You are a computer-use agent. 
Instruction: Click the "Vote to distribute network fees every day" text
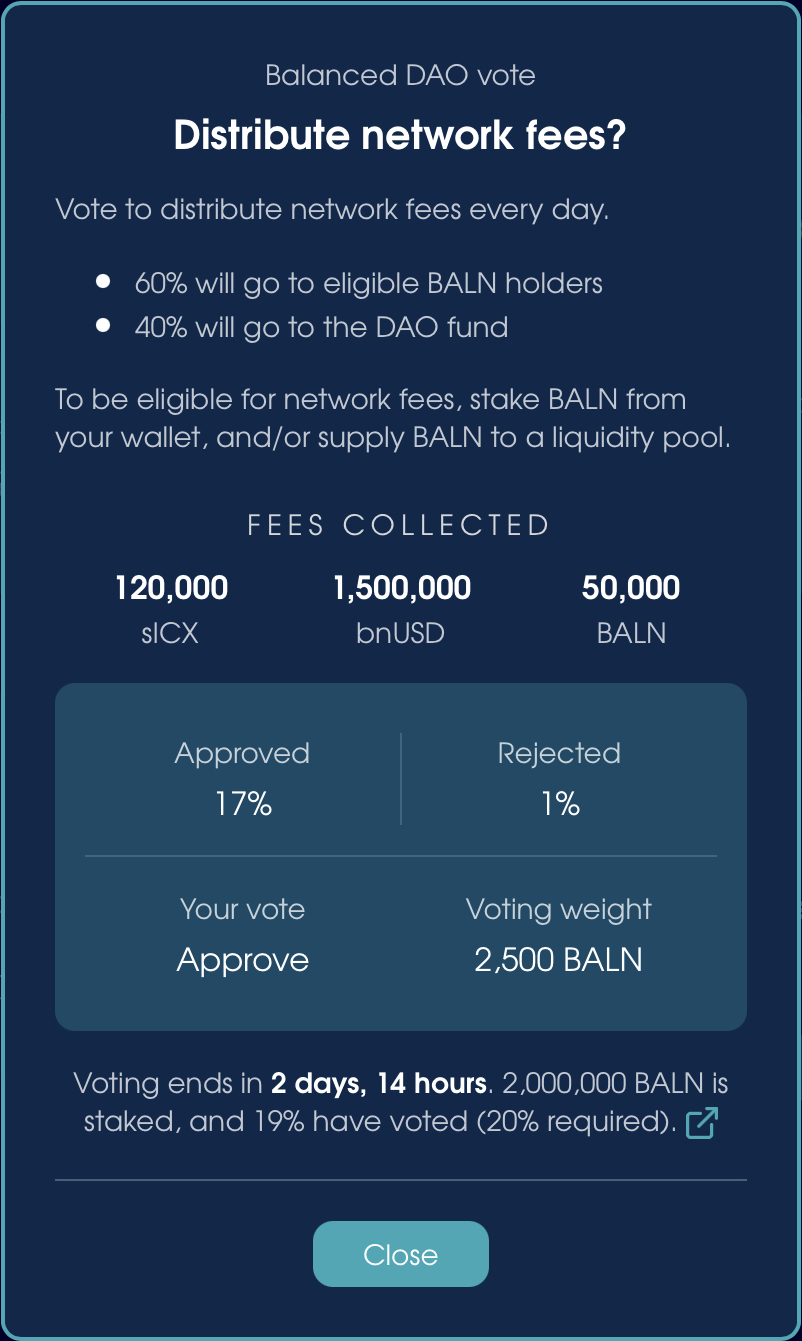(332, 211)
